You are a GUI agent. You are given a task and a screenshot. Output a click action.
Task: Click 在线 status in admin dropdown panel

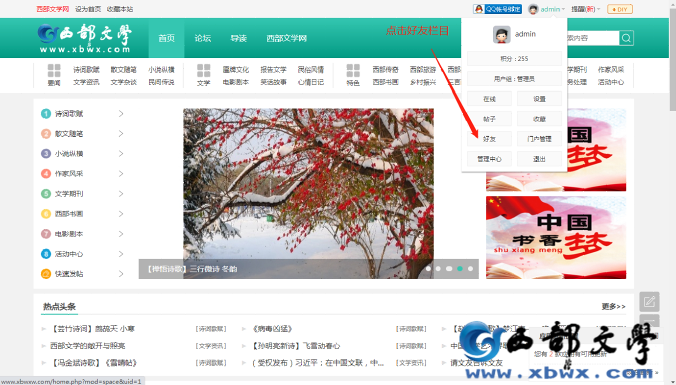[489, 99]
